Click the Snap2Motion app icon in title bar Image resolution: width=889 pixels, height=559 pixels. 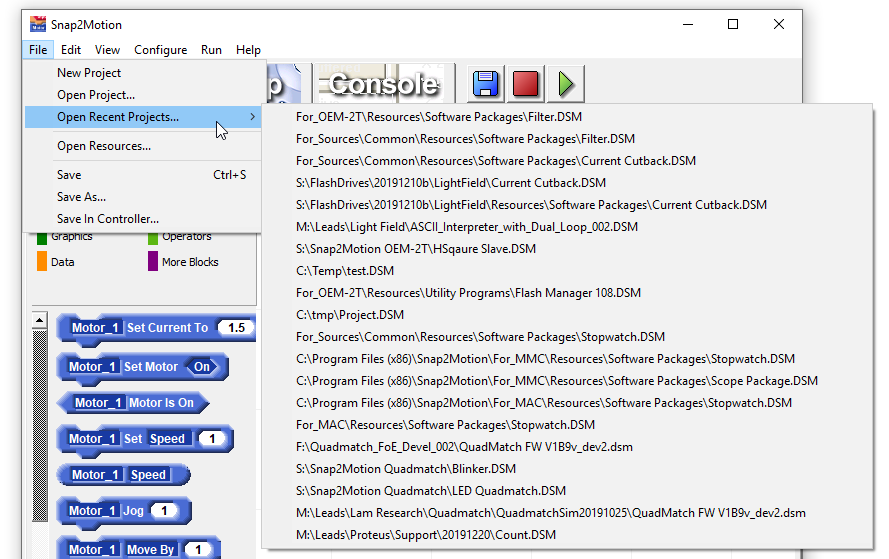click(38, 24)
